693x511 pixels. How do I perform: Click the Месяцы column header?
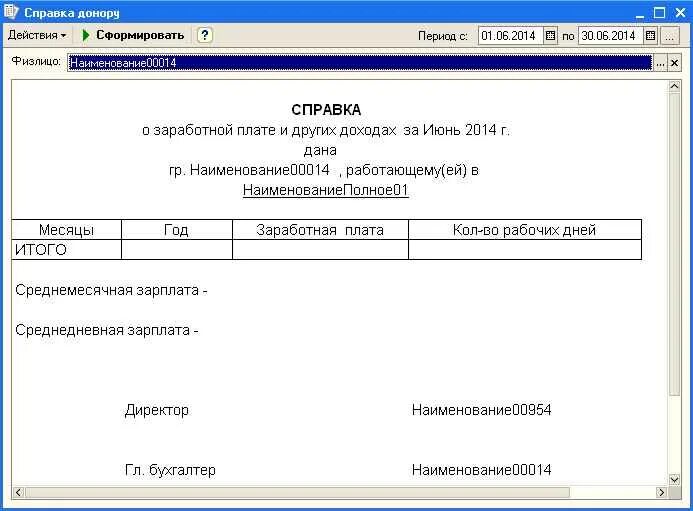coord(66,230)
